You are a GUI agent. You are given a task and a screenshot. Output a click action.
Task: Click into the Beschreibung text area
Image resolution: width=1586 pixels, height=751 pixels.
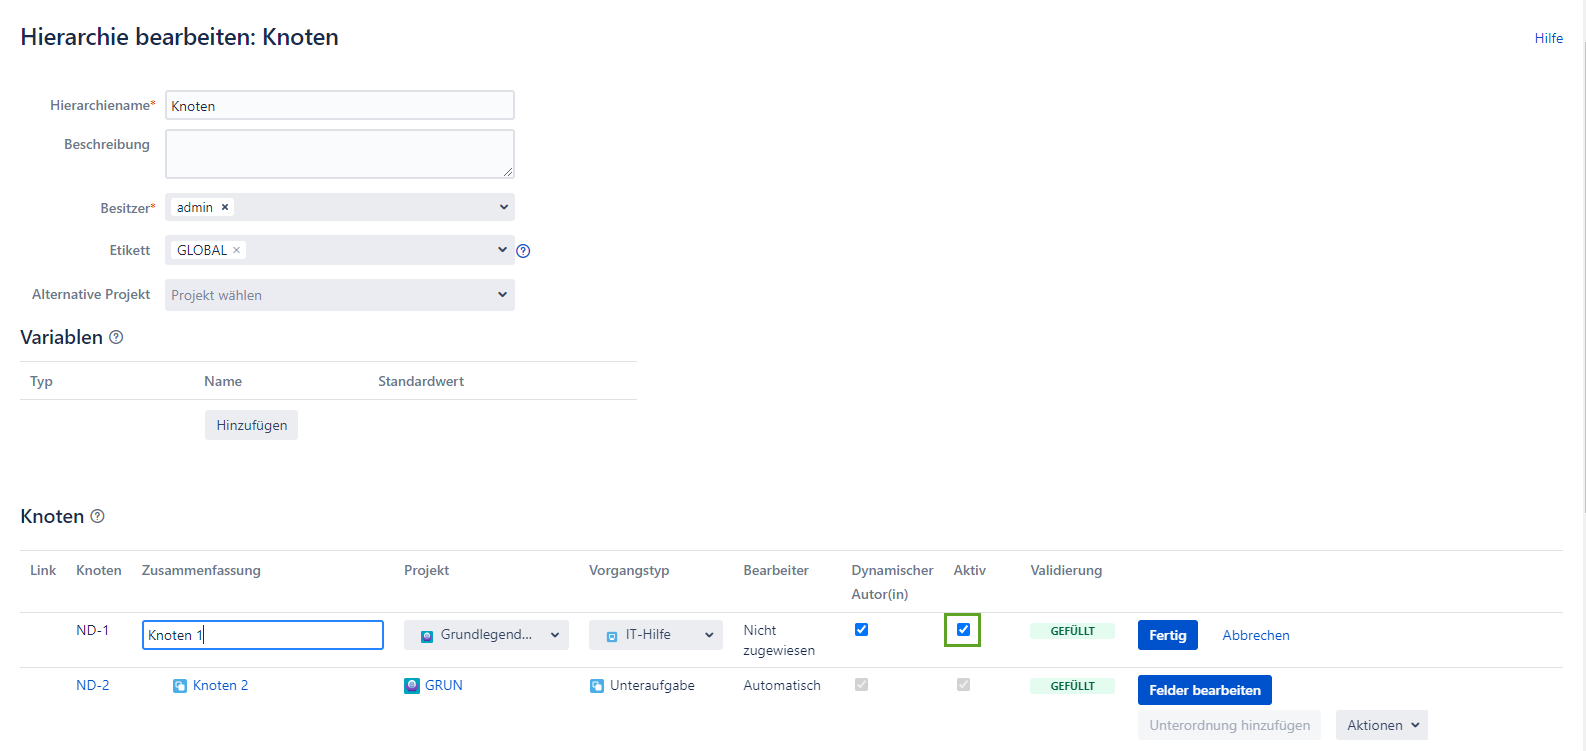click(339, 154)
